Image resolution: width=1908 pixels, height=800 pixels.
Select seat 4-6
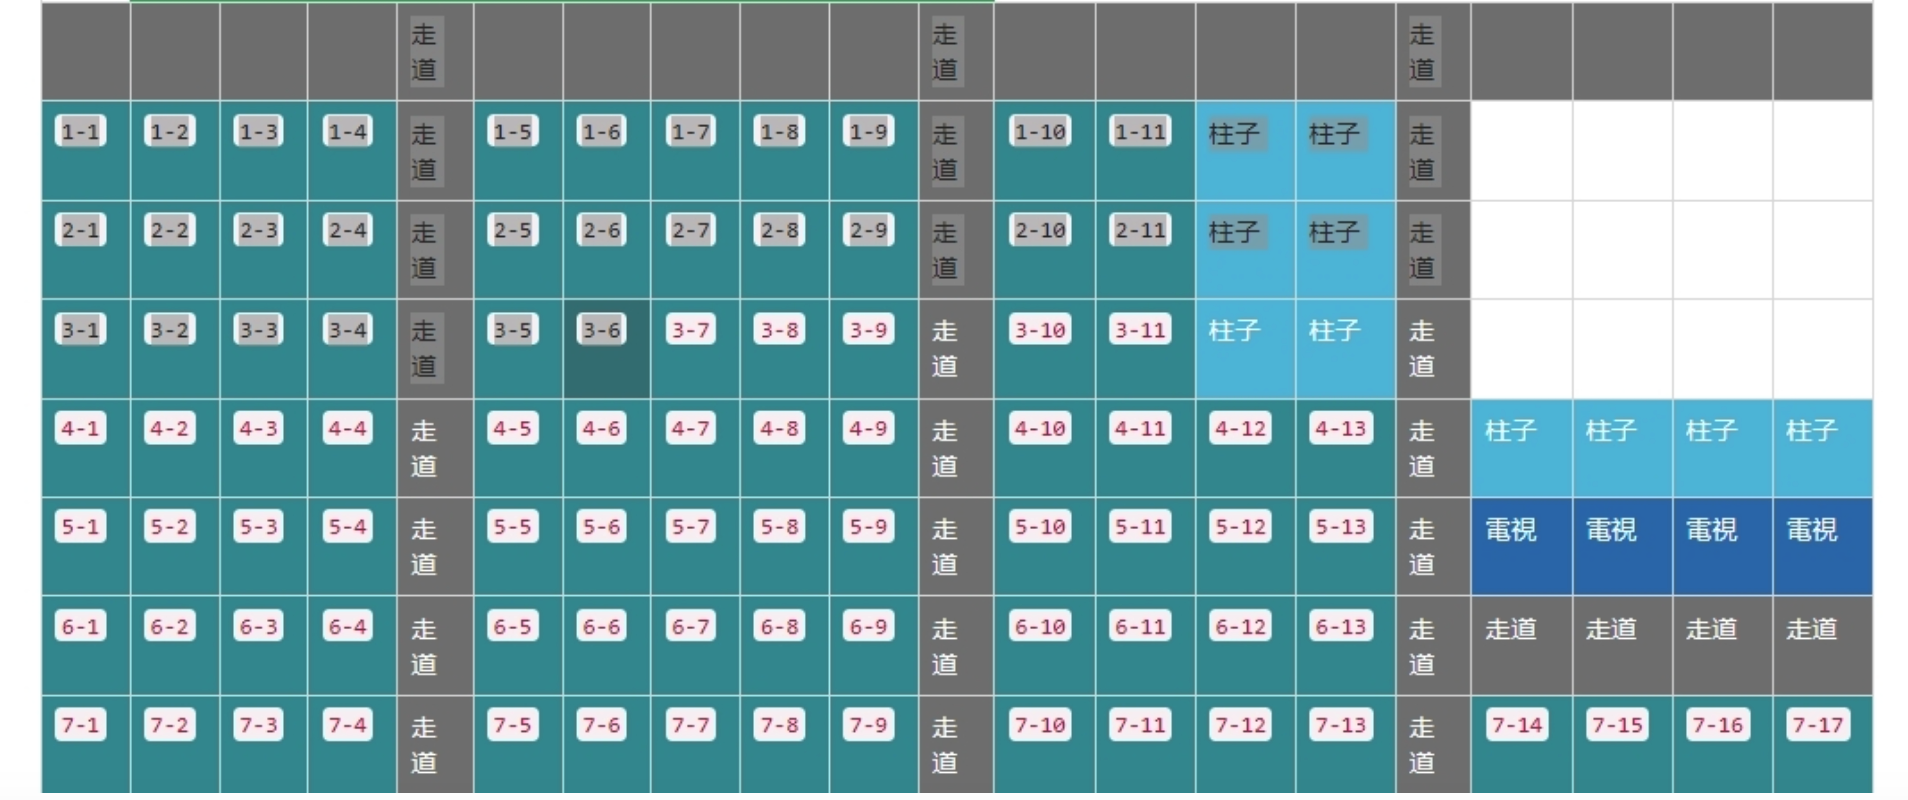point(601,429)
